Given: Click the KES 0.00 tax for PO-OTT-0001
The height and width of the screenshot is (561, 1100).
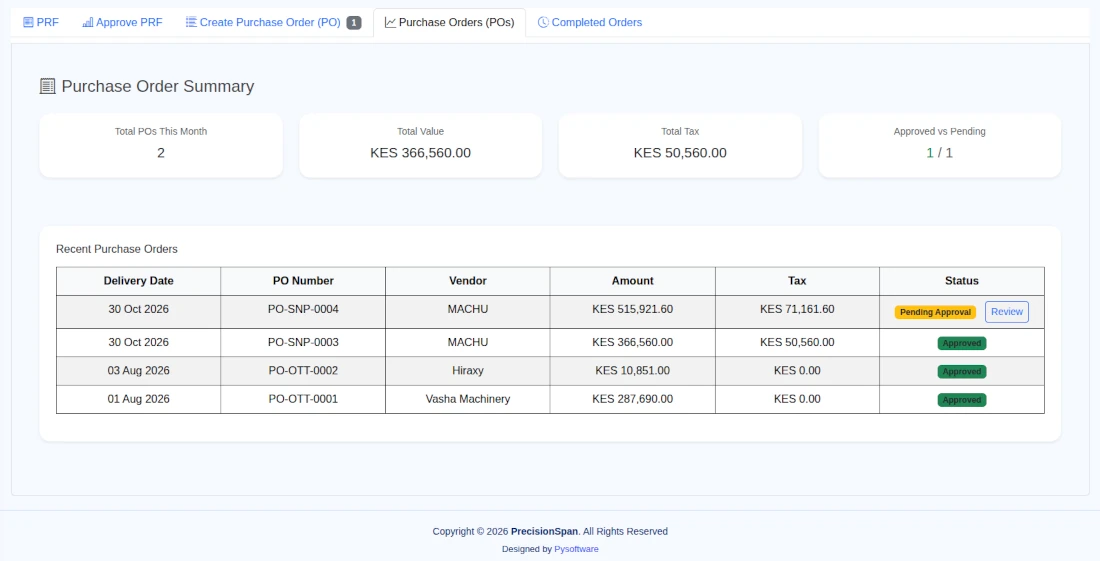Looking at the screenshot, I should (797, 399).
